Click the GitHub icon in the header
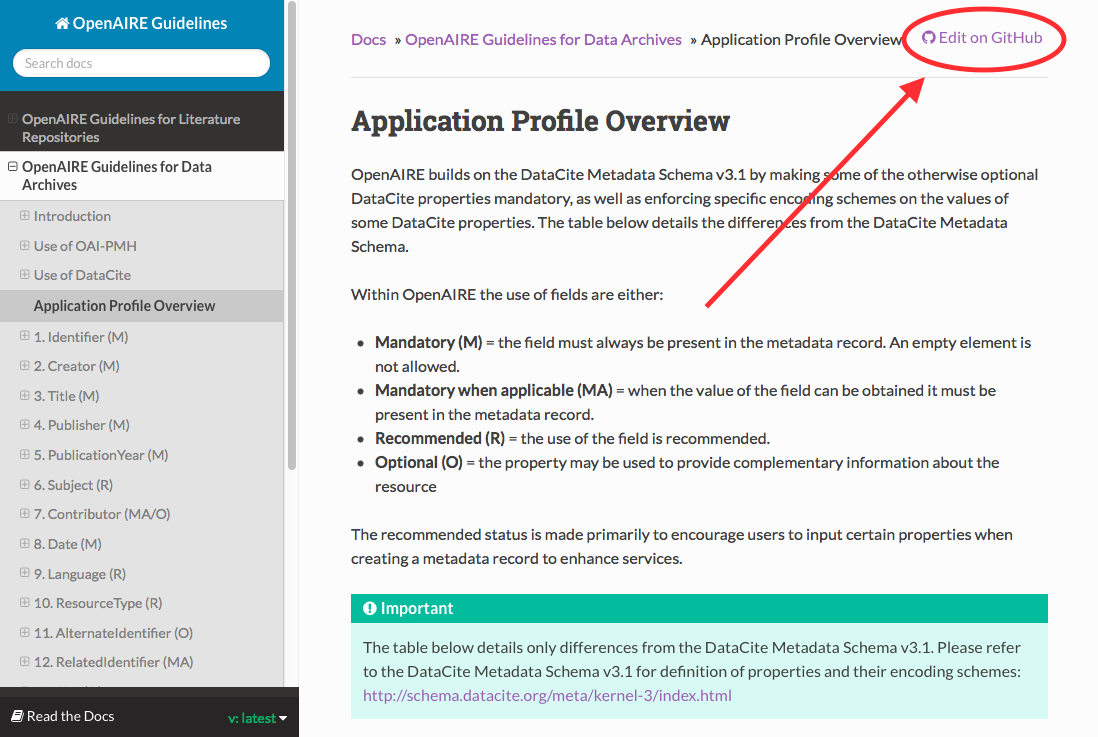 [929, 38]
